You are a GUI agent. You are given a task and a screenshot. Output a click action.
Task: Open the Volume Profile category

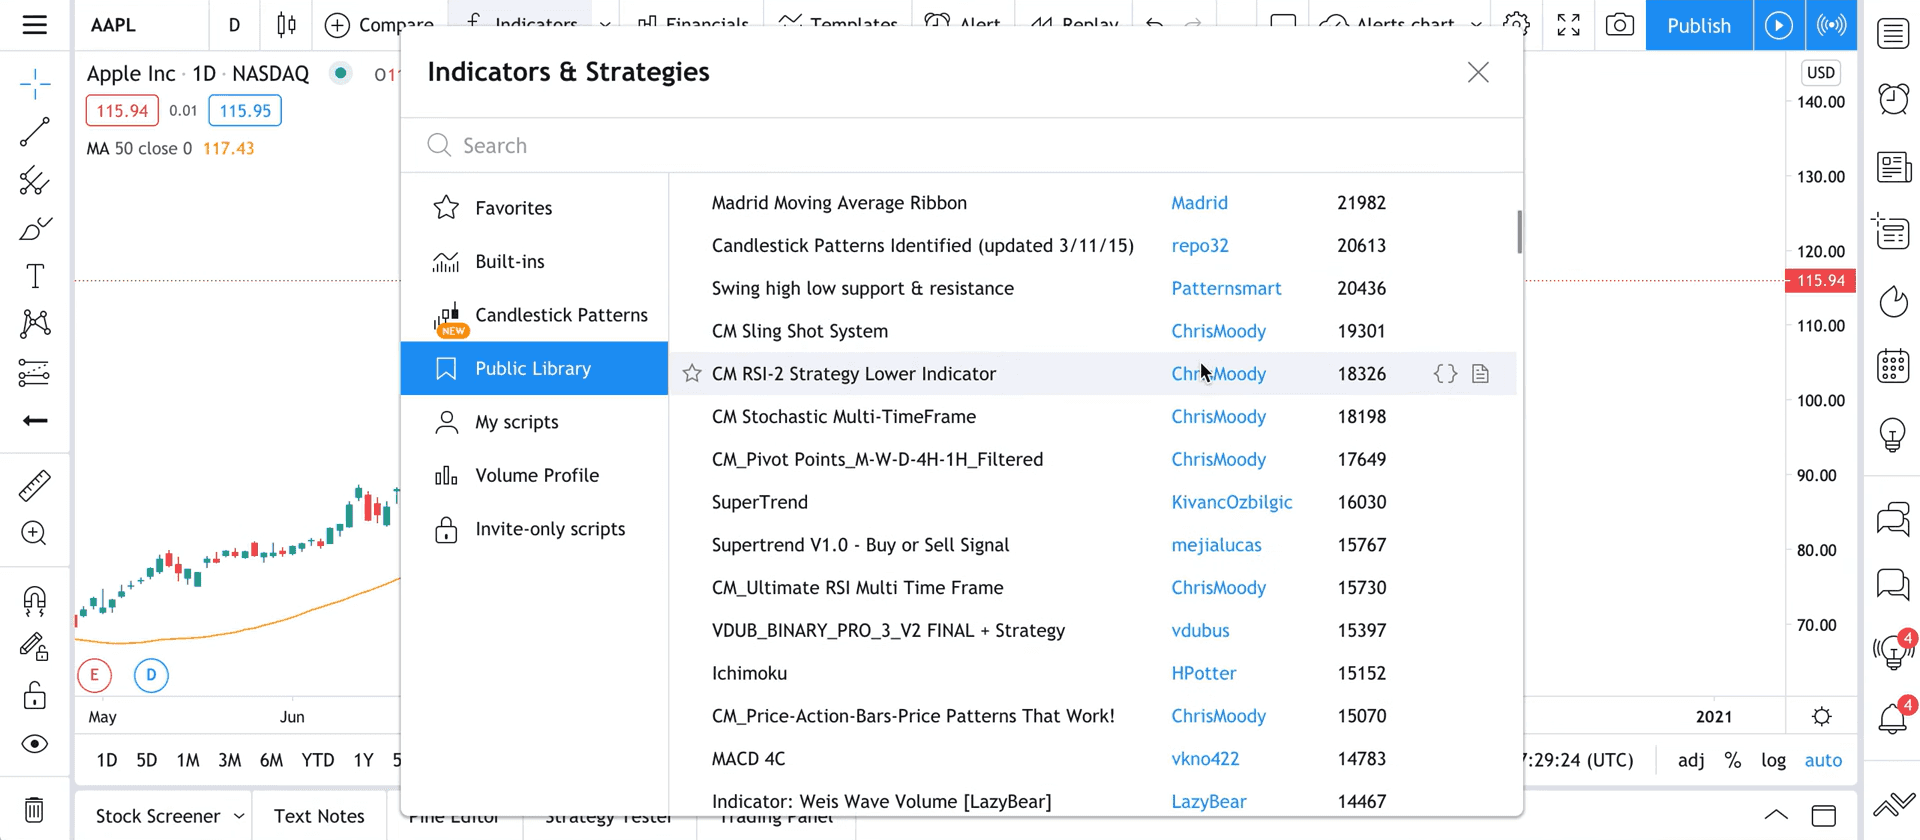click(x=534, y=476)
